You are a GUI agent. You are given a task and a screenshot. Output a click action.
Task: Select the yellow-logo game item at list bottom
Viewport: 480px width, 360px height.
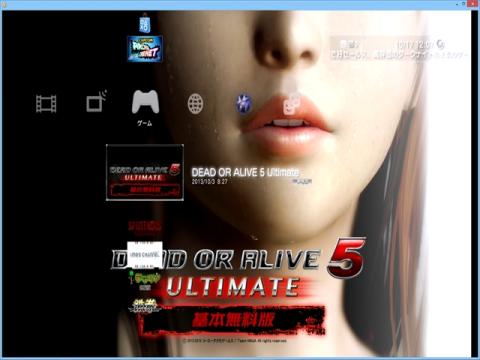145,306
